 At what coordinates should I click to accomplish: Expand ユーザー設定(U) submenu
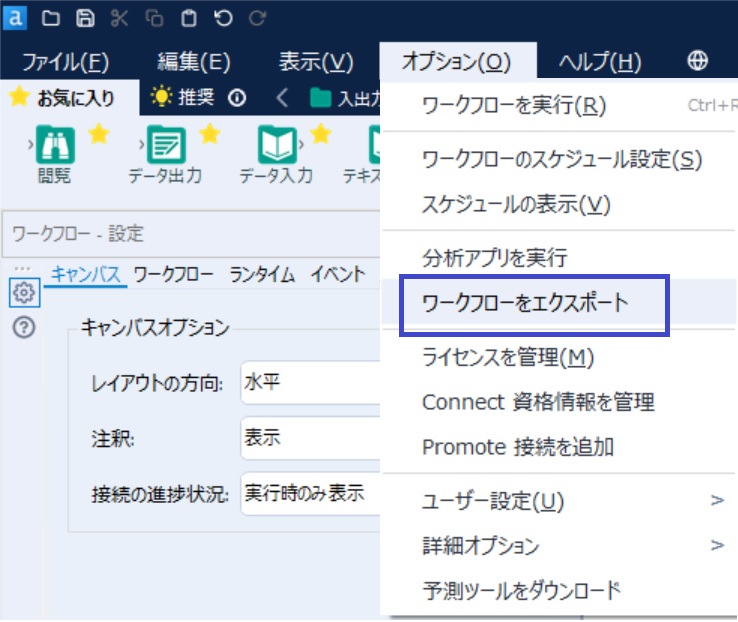click(x=559, y=501)
